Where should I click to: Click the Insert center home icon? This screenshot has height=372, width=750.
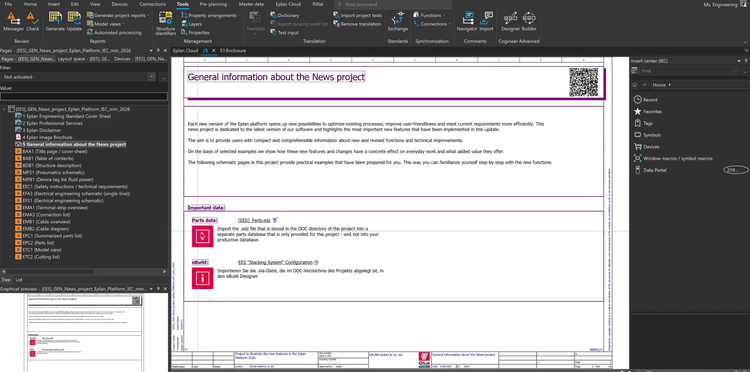point(635,85)
